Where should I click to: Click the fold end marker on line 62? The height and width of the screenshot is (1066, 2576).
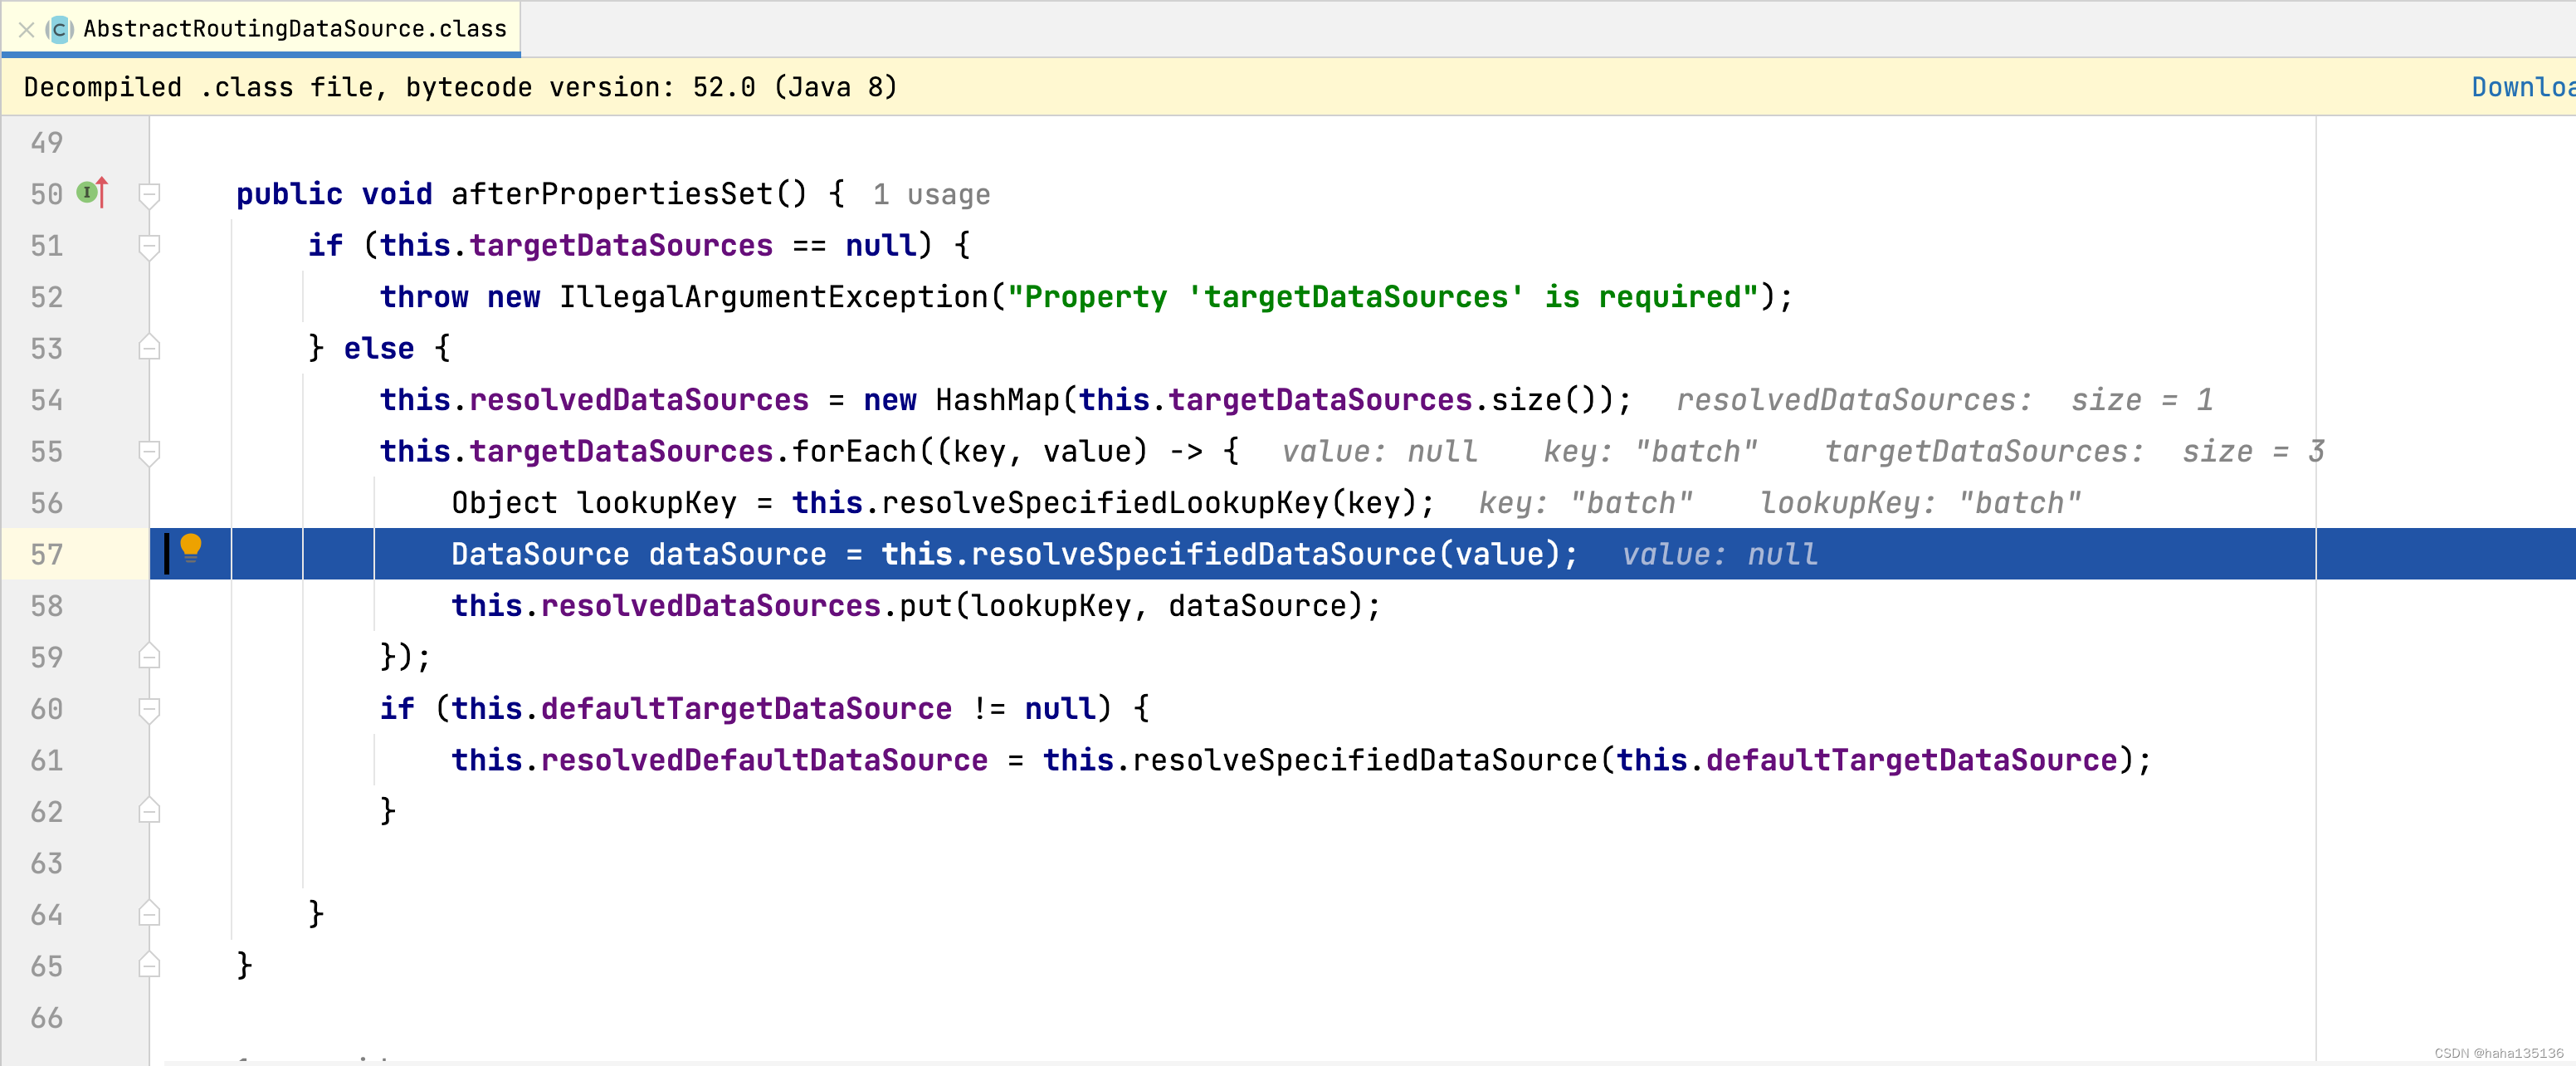150,811
